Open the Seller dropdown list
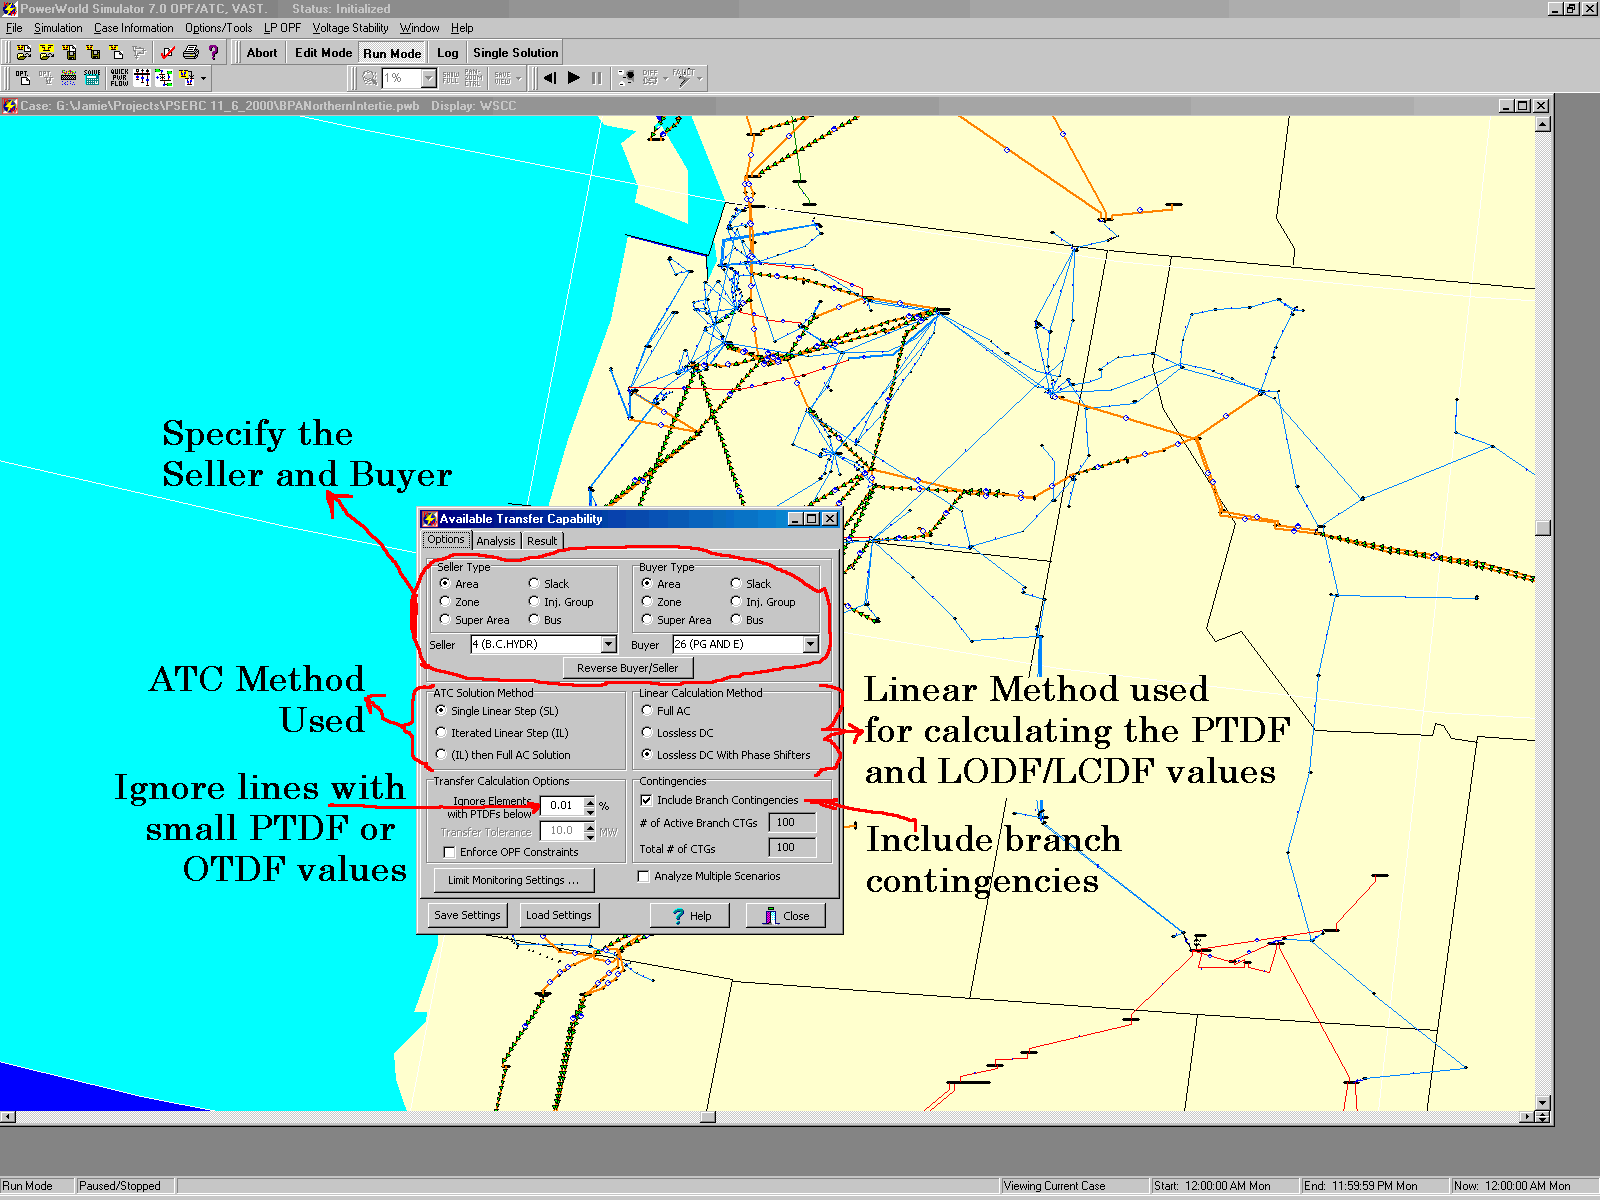 [x=608, y=644]
